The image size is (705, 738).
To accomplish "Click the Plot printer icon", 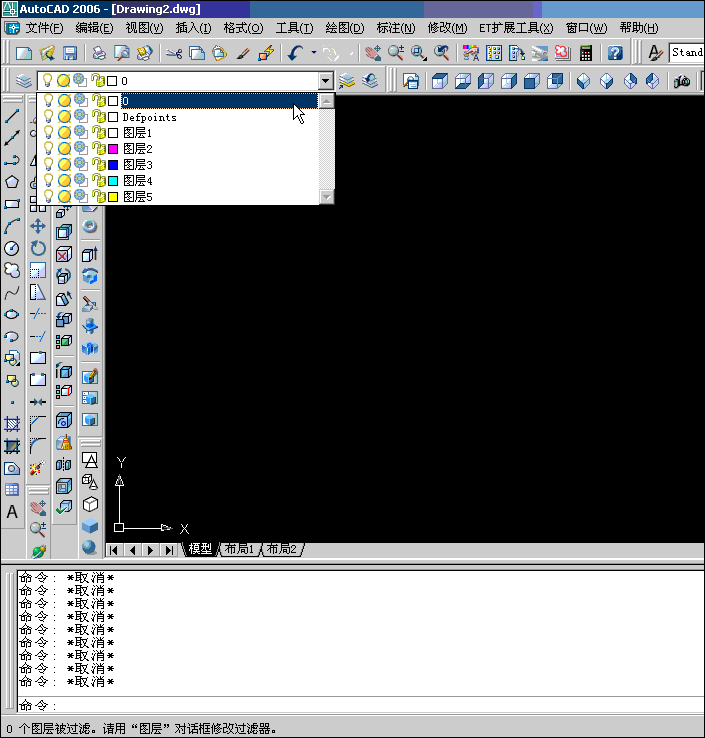I will [99, 53].
